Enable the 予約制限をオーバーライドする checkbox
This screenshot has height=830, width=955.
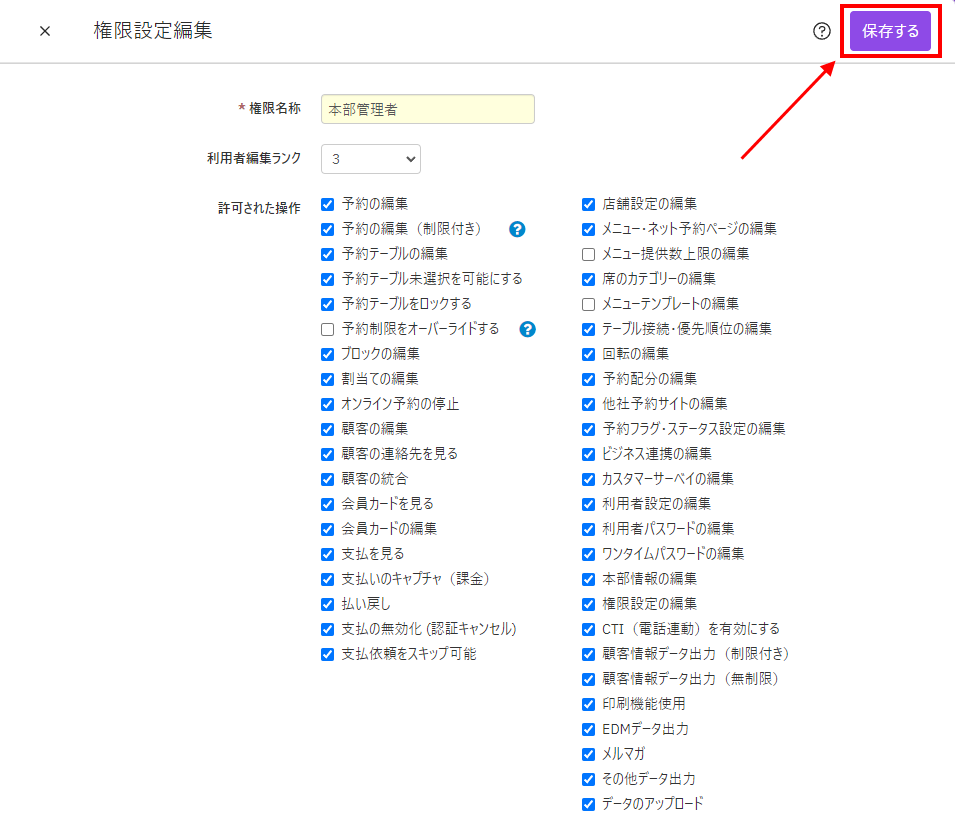pyautogui.click(x=327, y=329)
